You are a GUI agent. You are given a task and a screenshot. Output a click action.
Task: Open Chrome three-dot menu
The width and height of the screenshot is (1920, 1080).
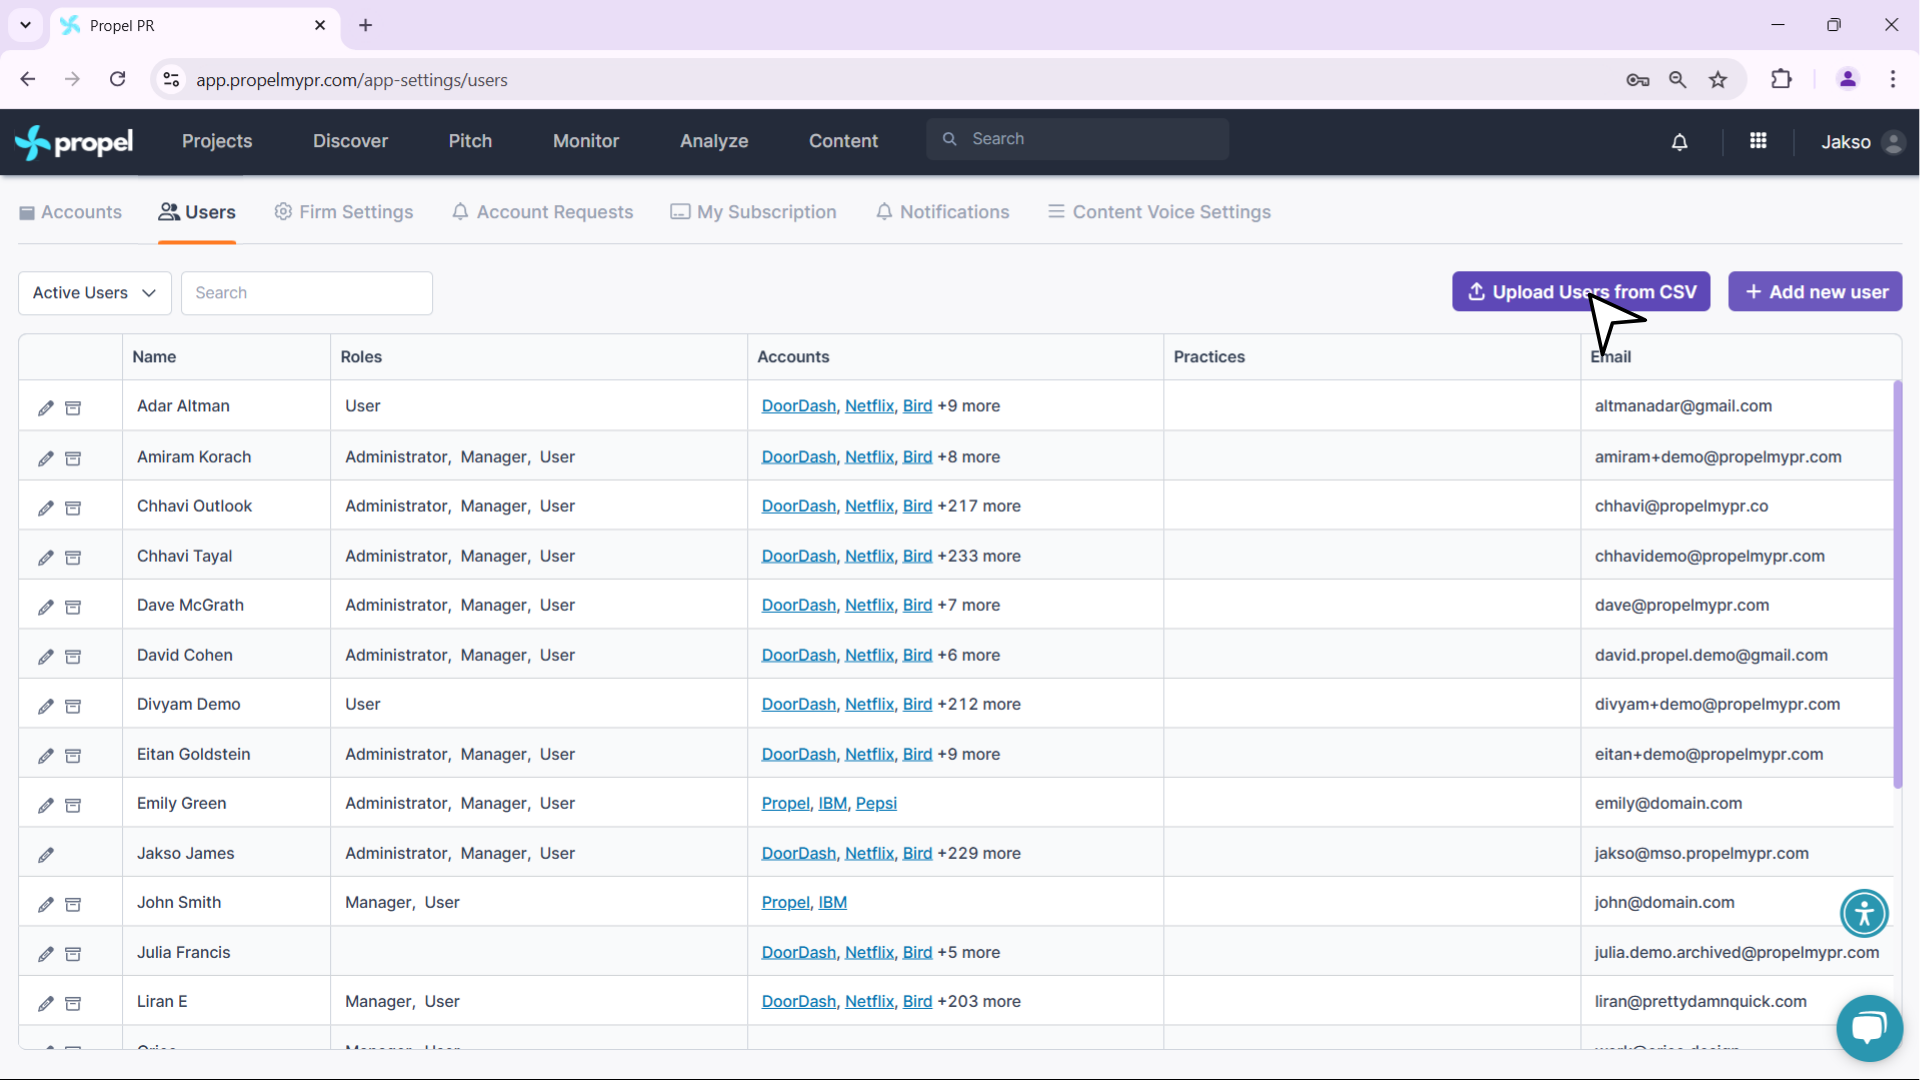click(x=1892, y=79)
